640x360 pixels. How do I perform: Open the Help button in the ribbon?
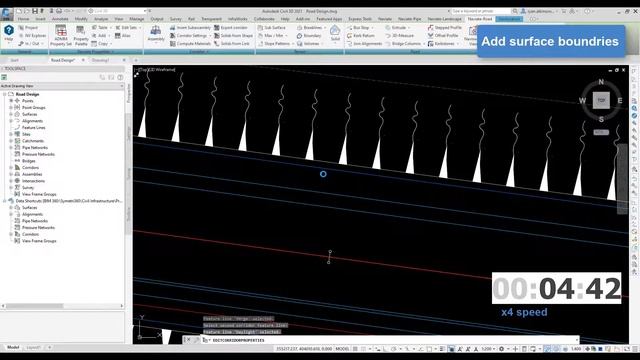click(9, 32)
